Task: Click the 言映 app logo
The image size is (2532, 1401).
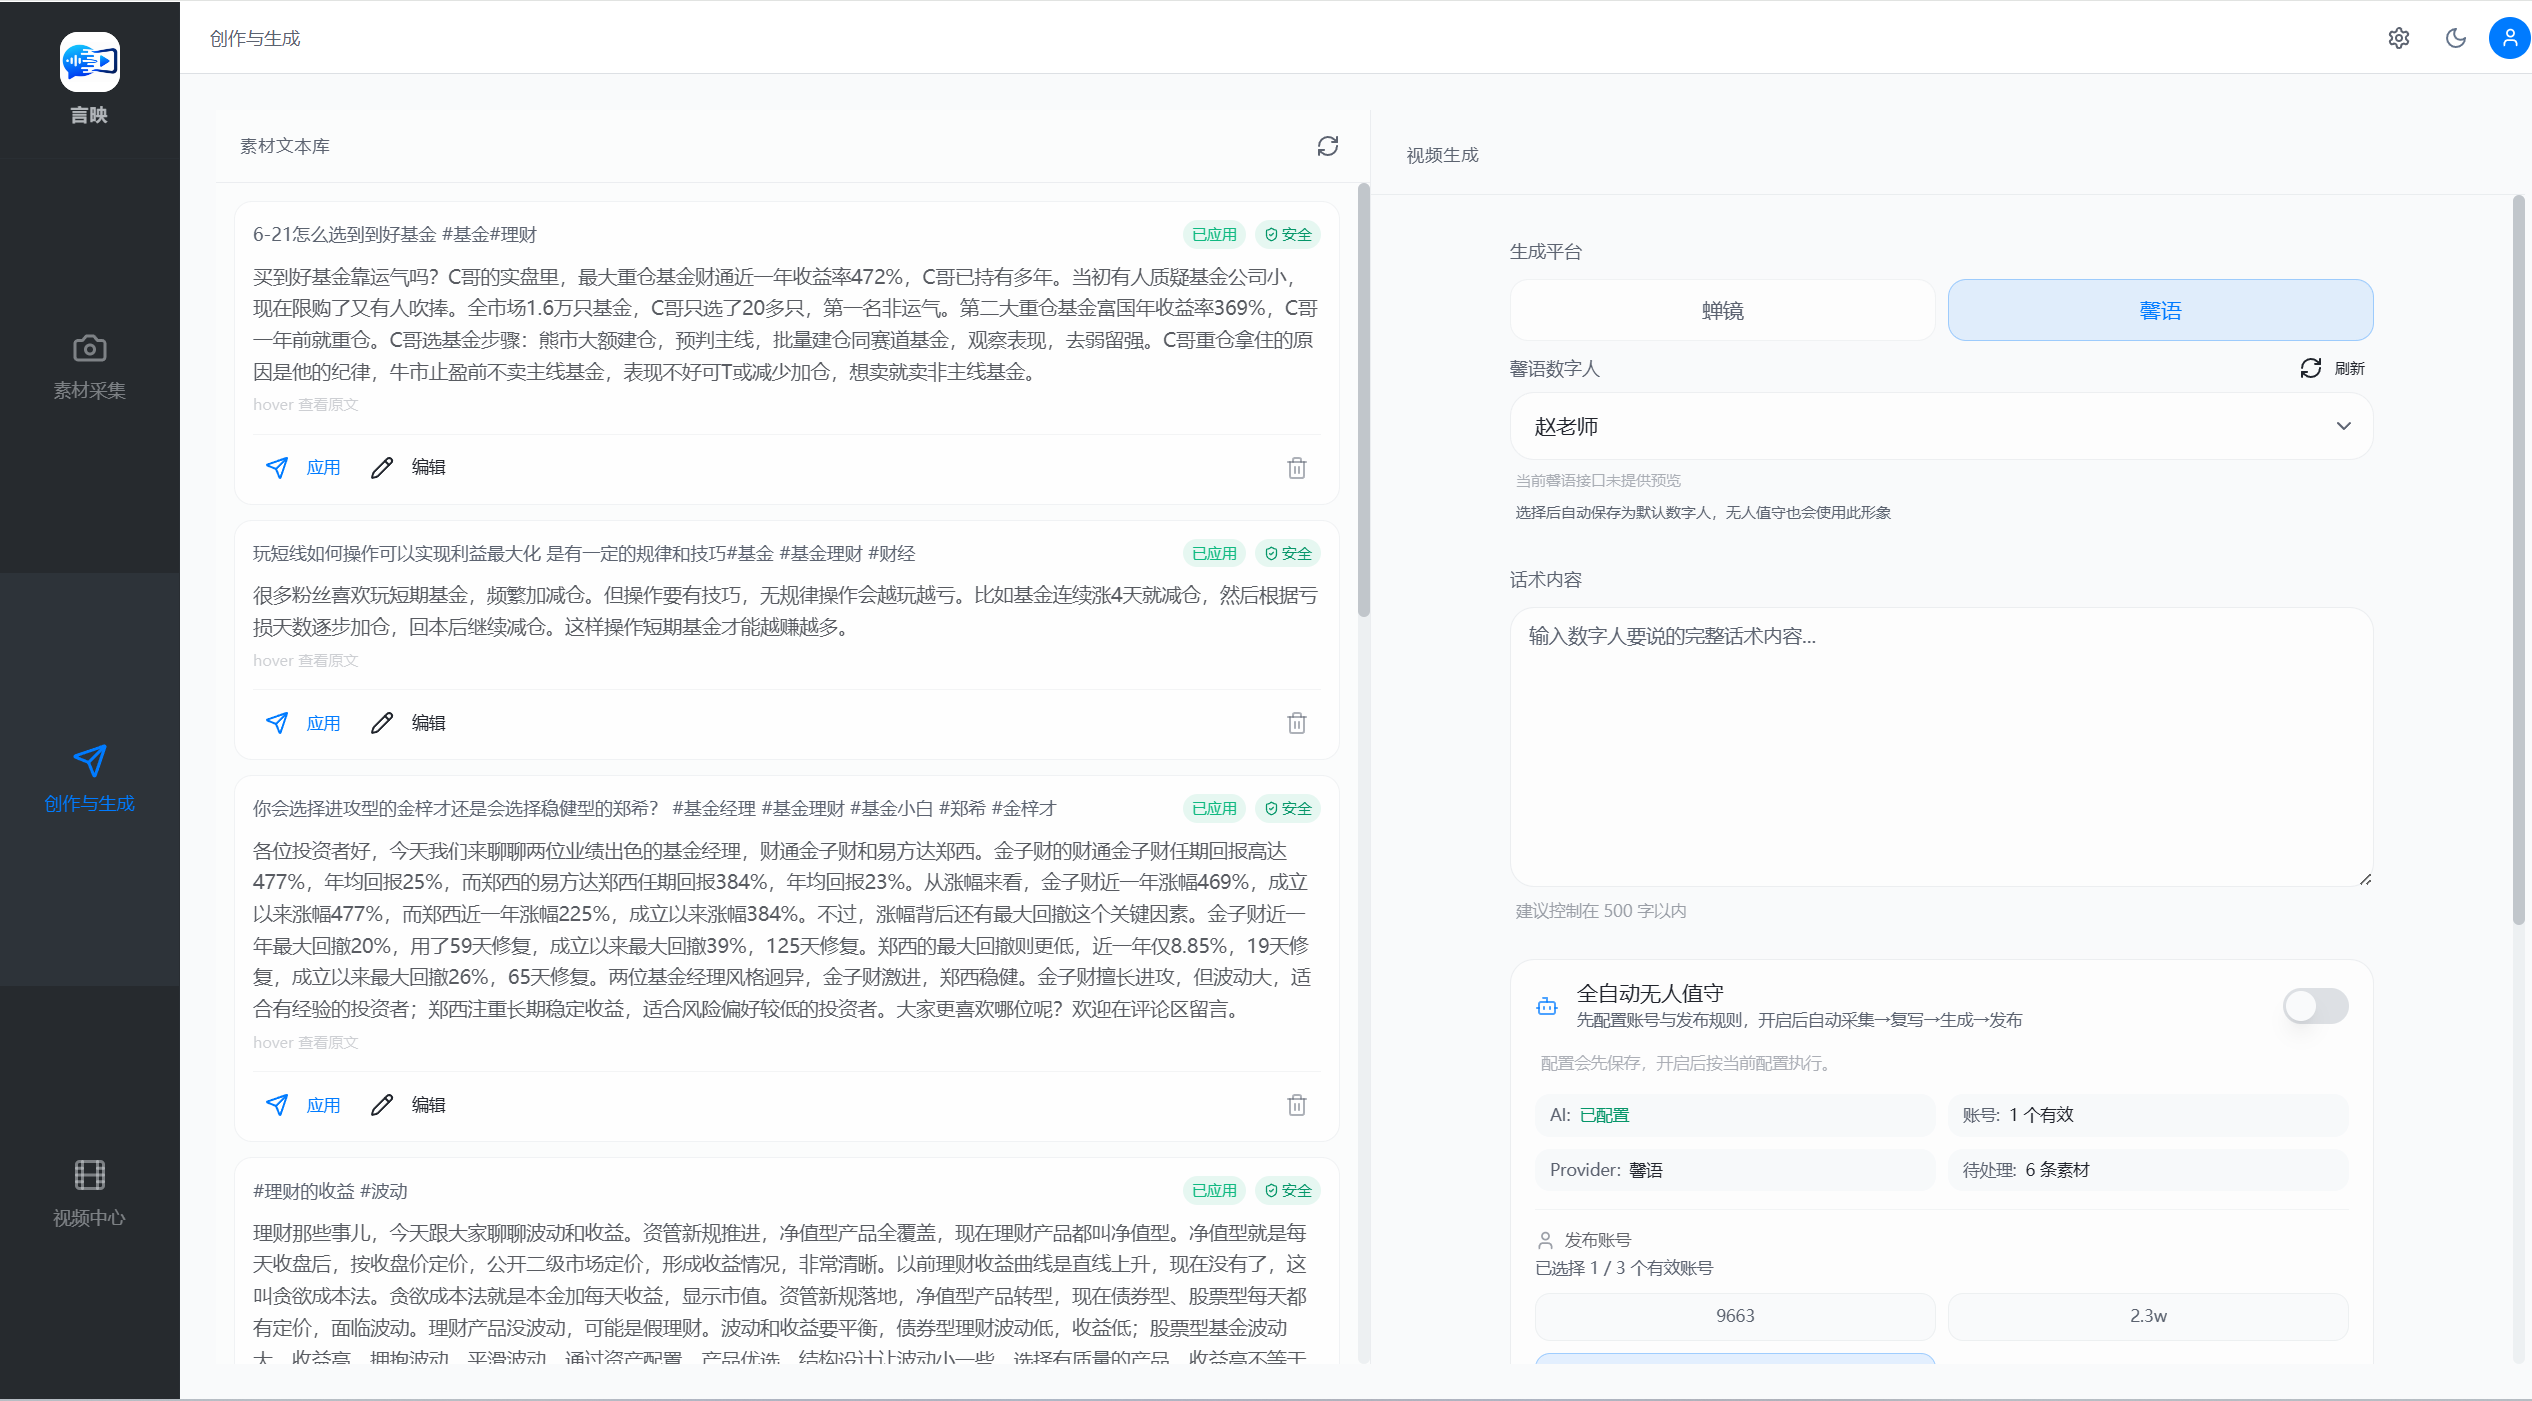Action: point(89,62)
